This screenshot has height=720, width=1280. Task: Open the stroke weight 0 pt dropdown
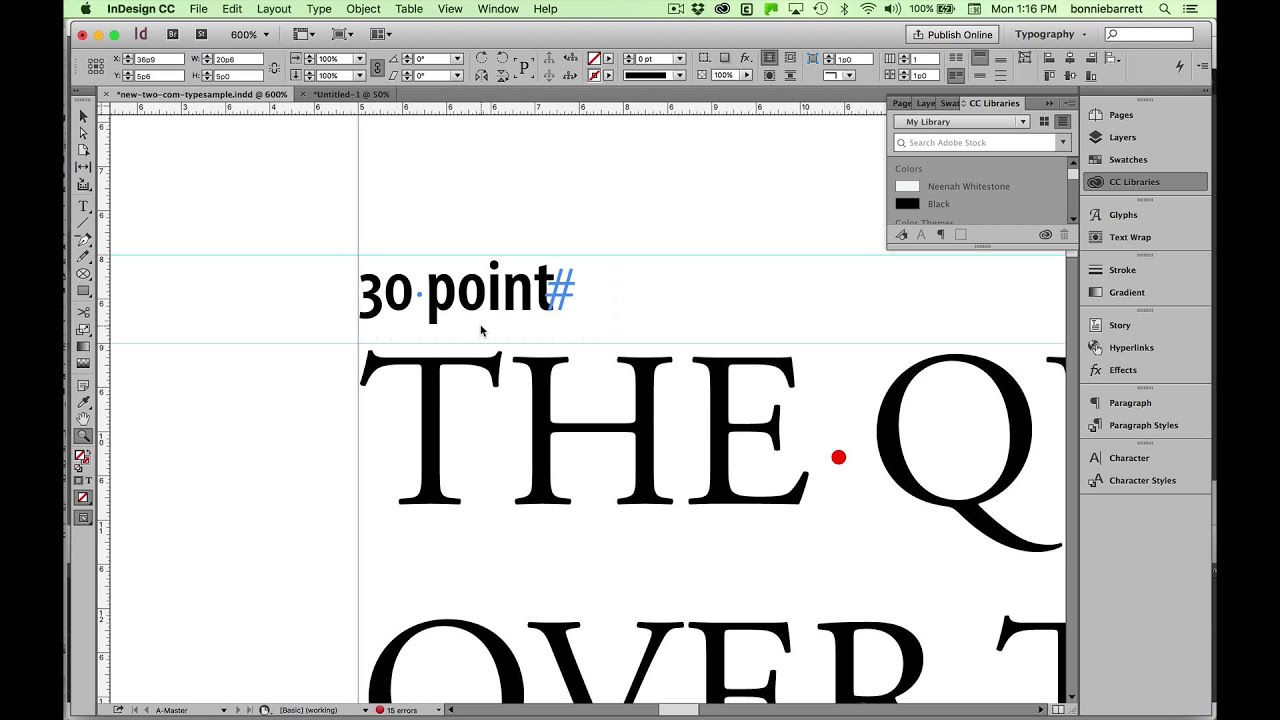[x=680, y=59]
